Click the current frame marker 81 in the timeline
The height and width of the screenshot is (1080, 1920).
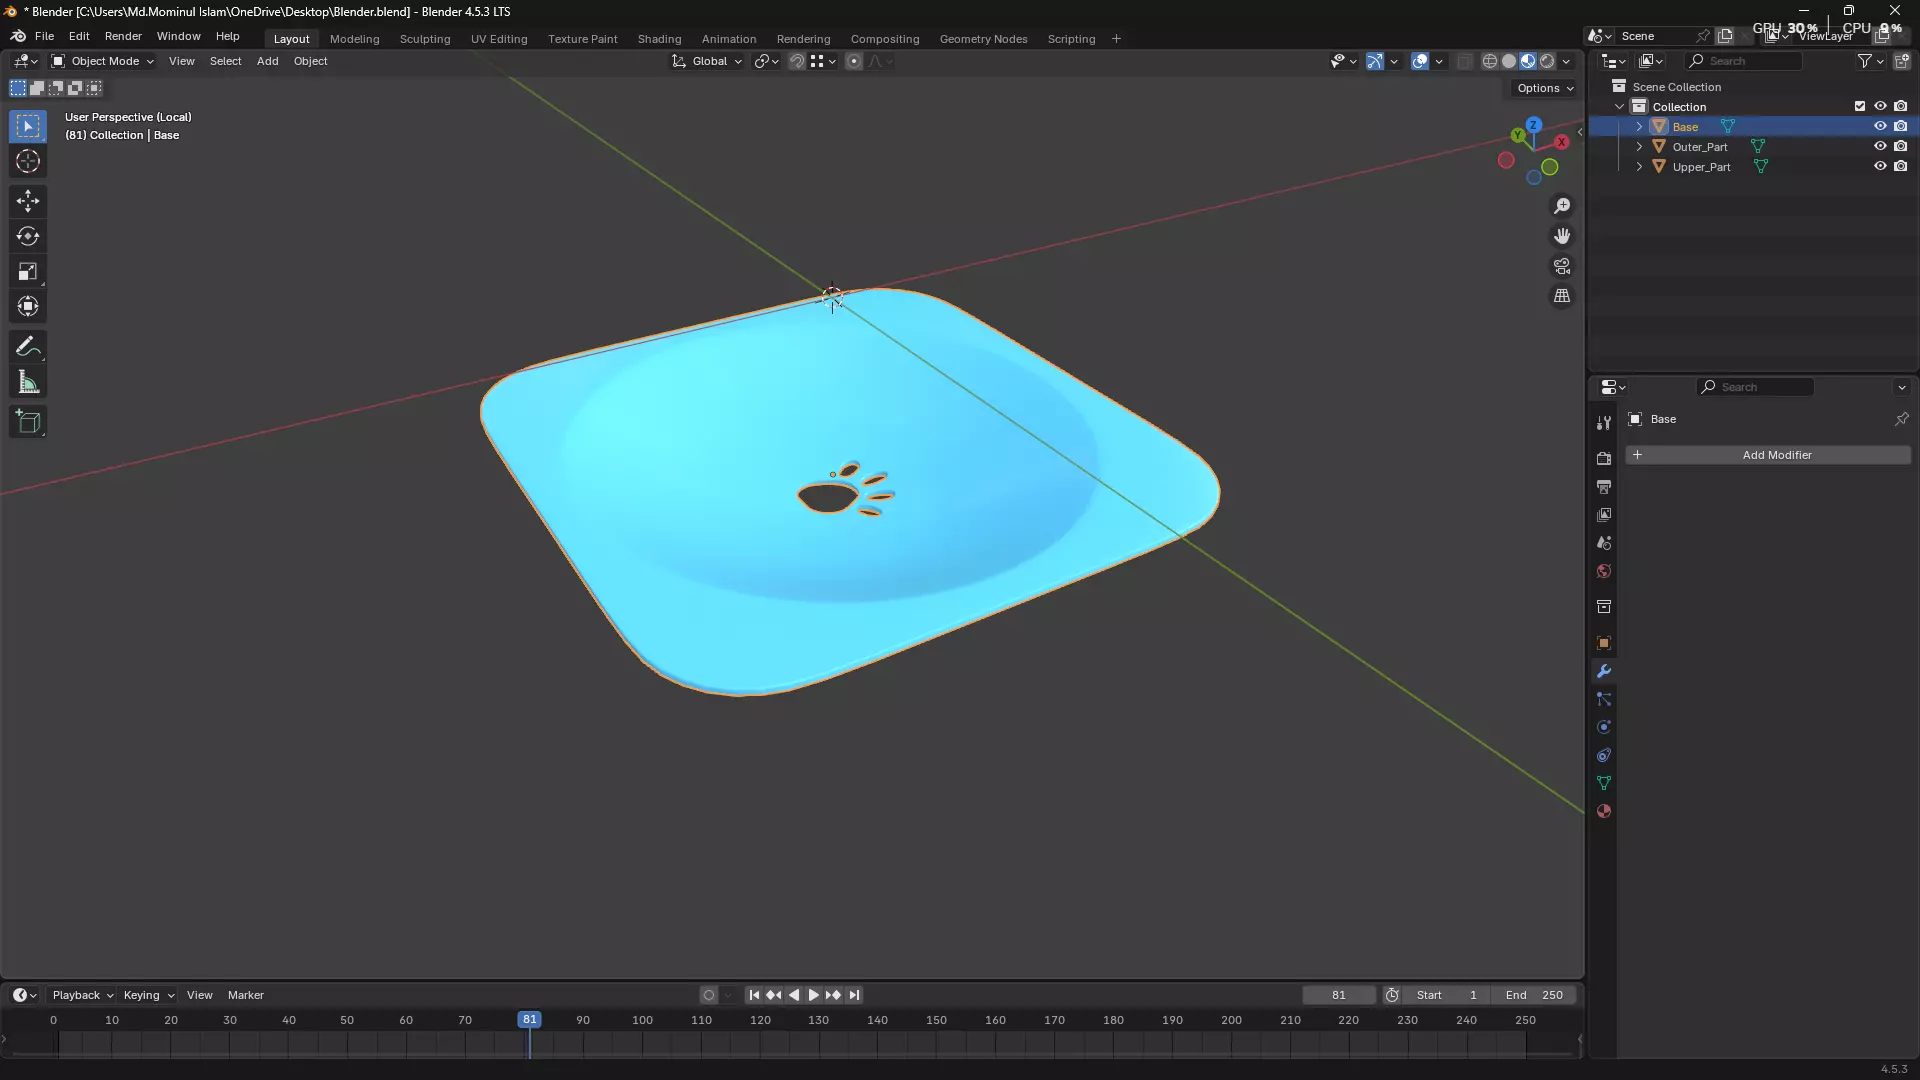tap(529, 1020)
